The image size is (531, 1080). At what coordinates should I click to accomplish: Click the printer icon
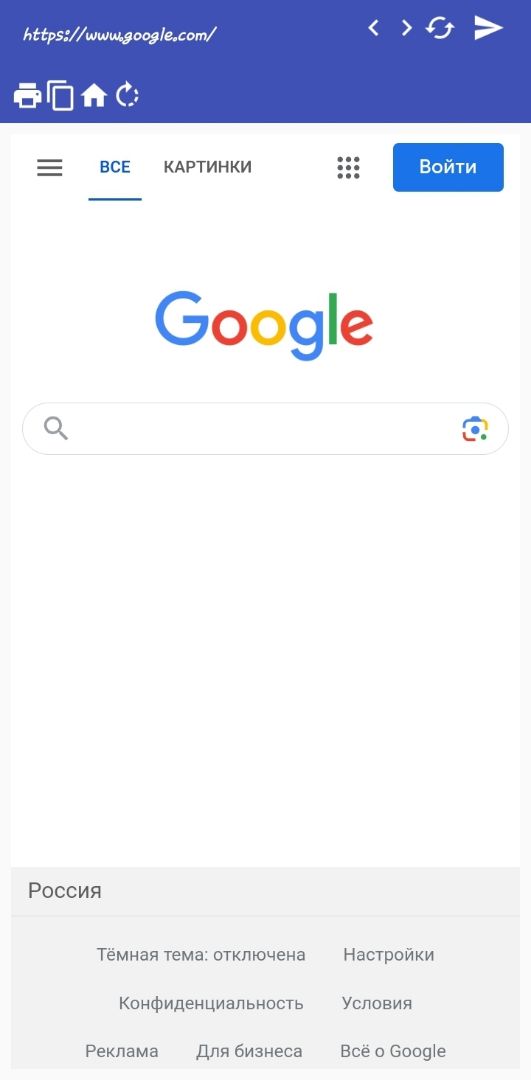28,95
